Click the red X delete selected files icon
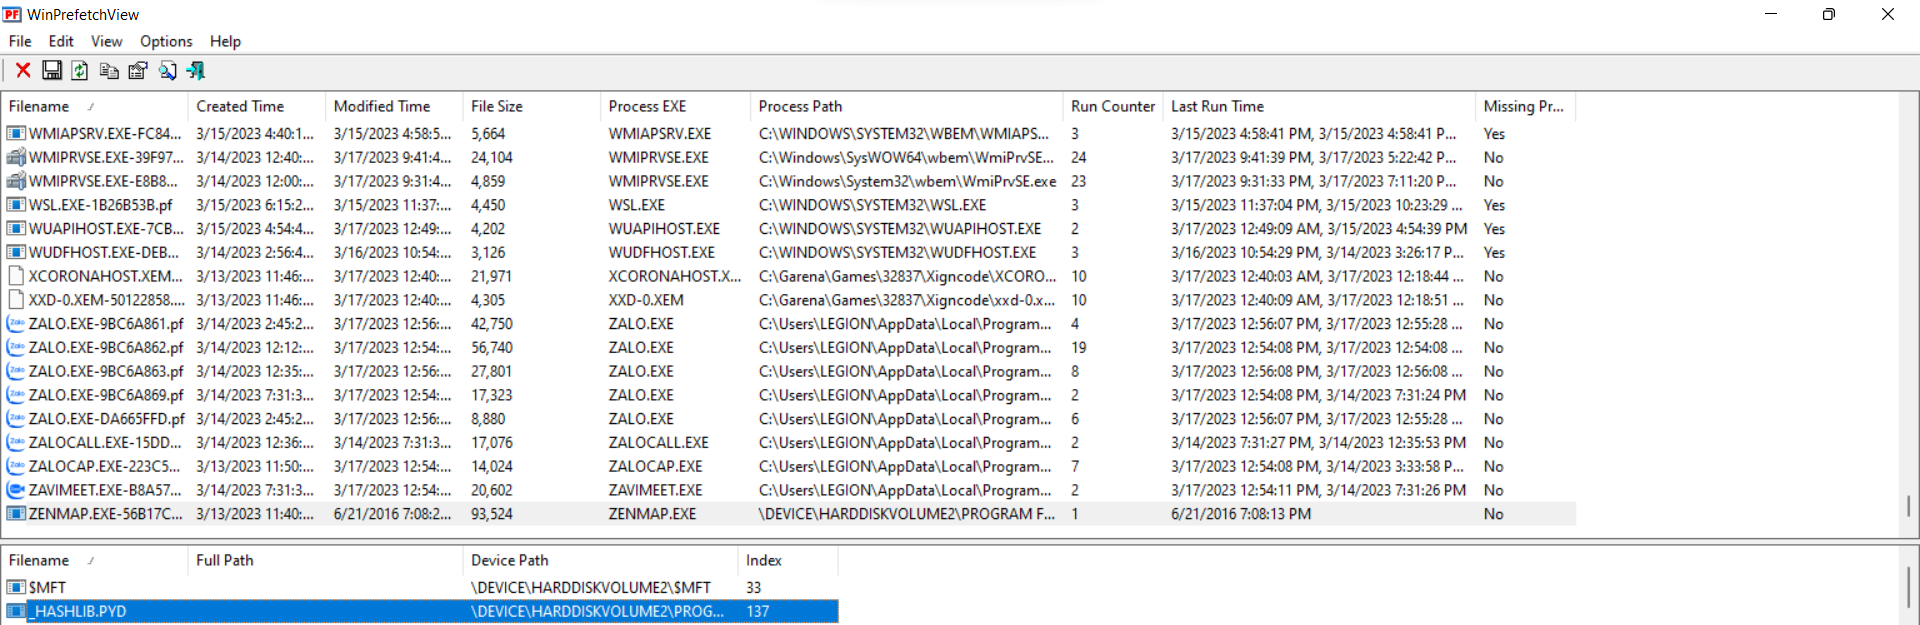 [x=23, y=70]
